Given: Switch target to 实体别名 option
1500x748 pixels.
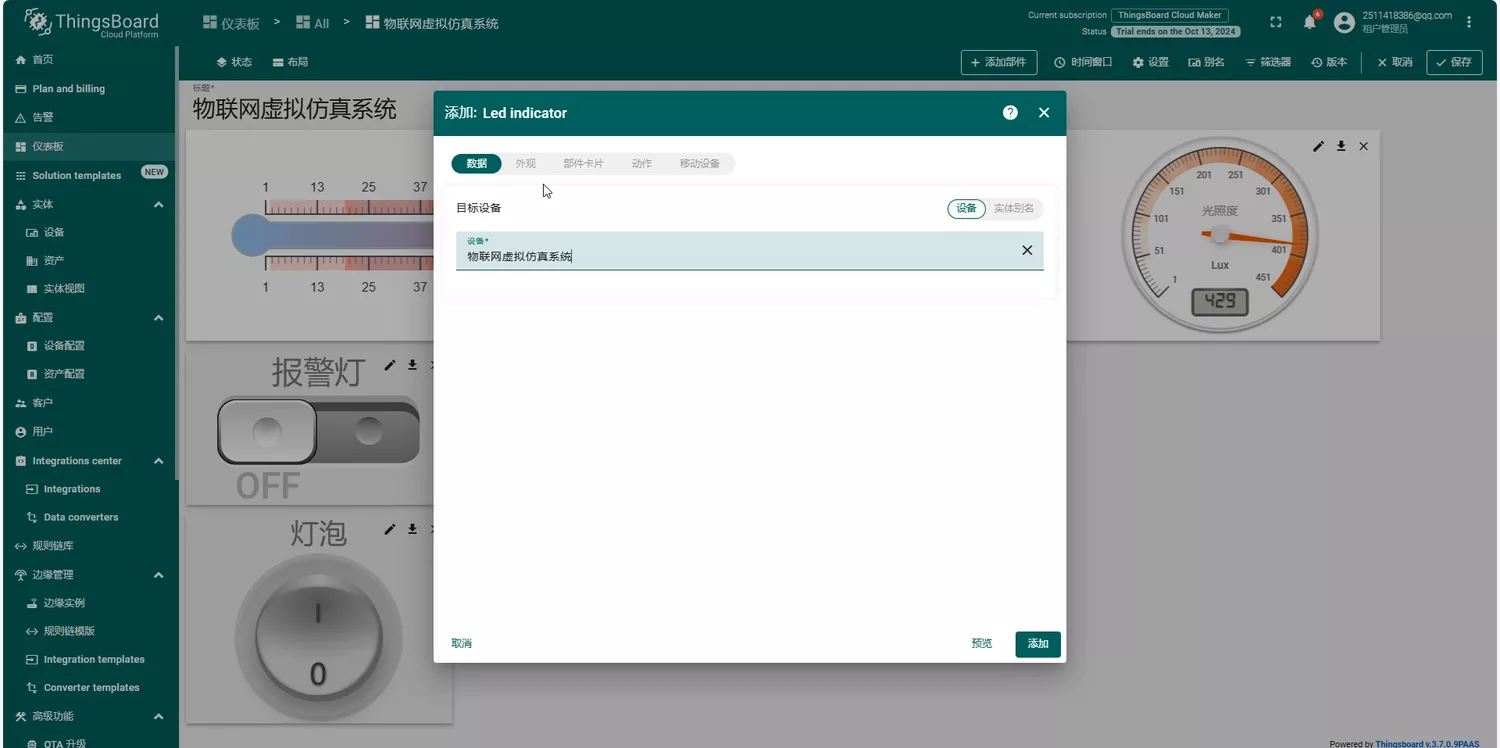Looking at the screenshot, I should coord(1013,208).
